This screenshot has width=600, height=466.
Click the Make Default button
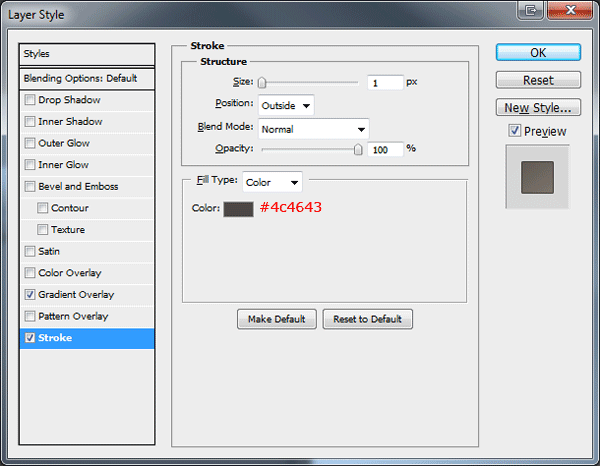point(277,319)
